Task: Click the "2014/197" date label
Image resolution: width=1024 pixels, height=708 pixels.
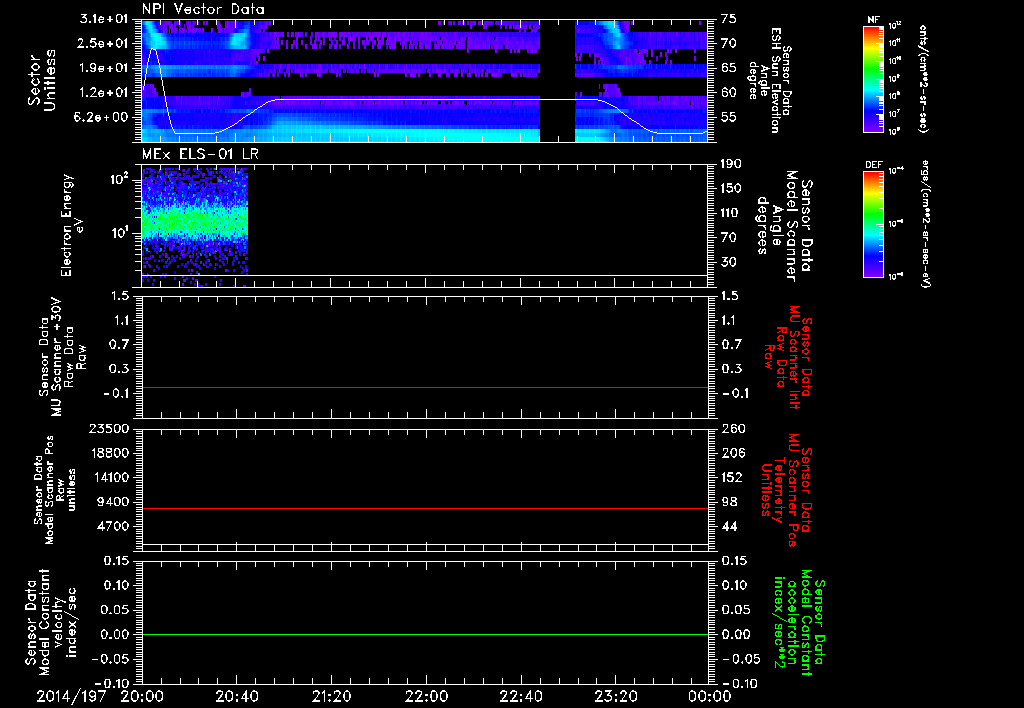Action: coord(71,696)
